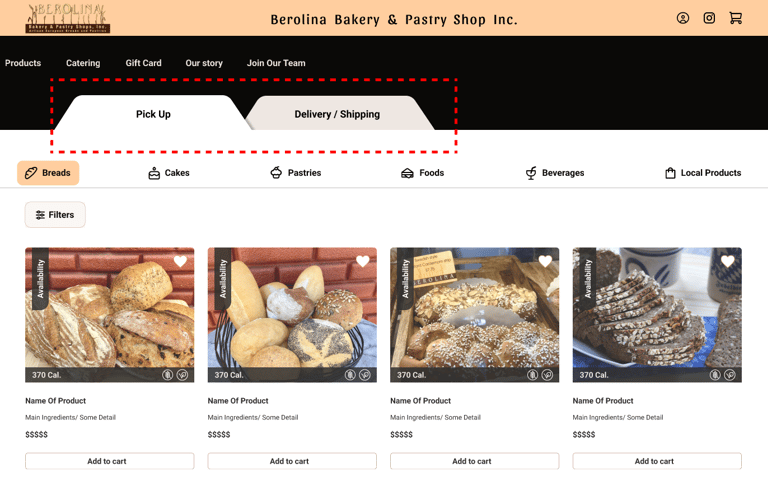The image size is (768, 495).
Task: Select the Pick Up tab
Action: (152, 113)
